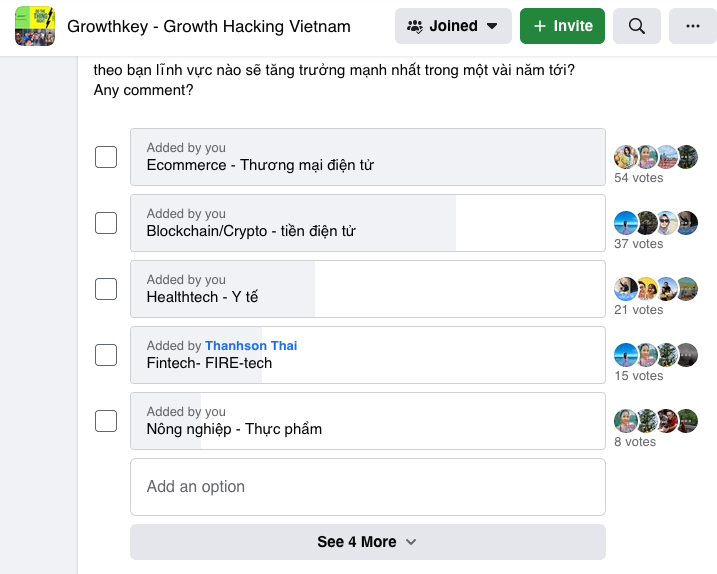Click into the Add an option field

pos(368,487)
